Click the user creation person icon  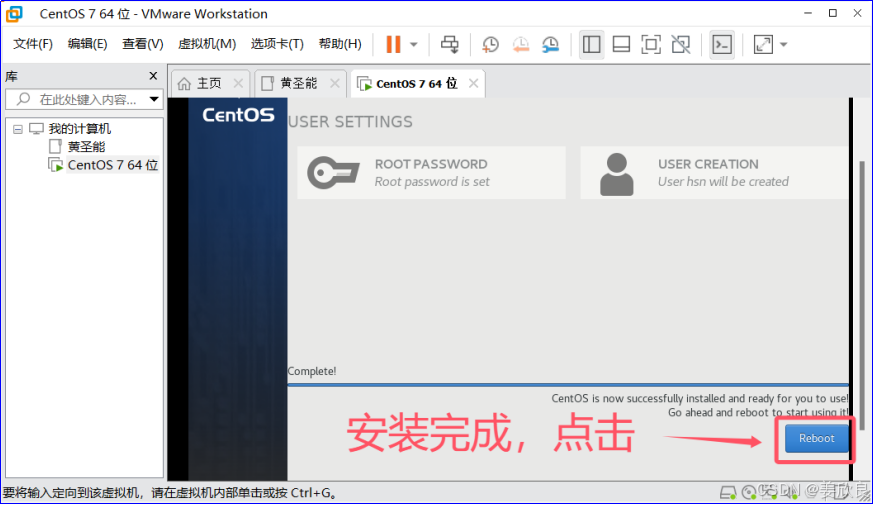coord(616,174)
